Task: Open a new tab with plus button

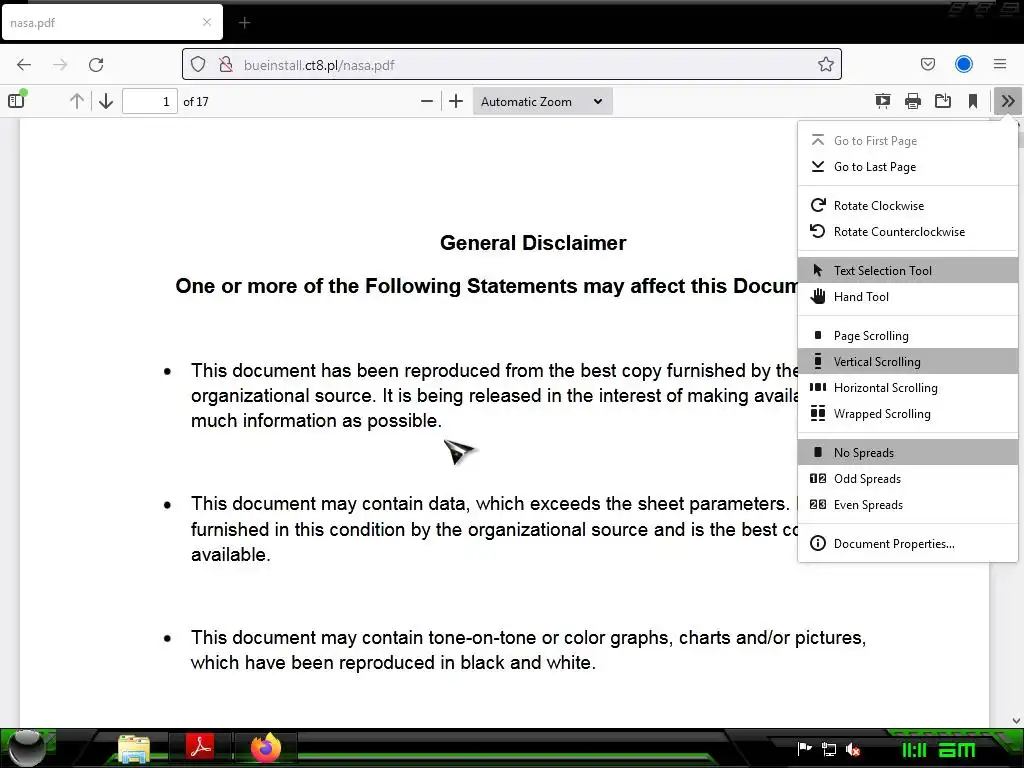Action: [244, 23]
